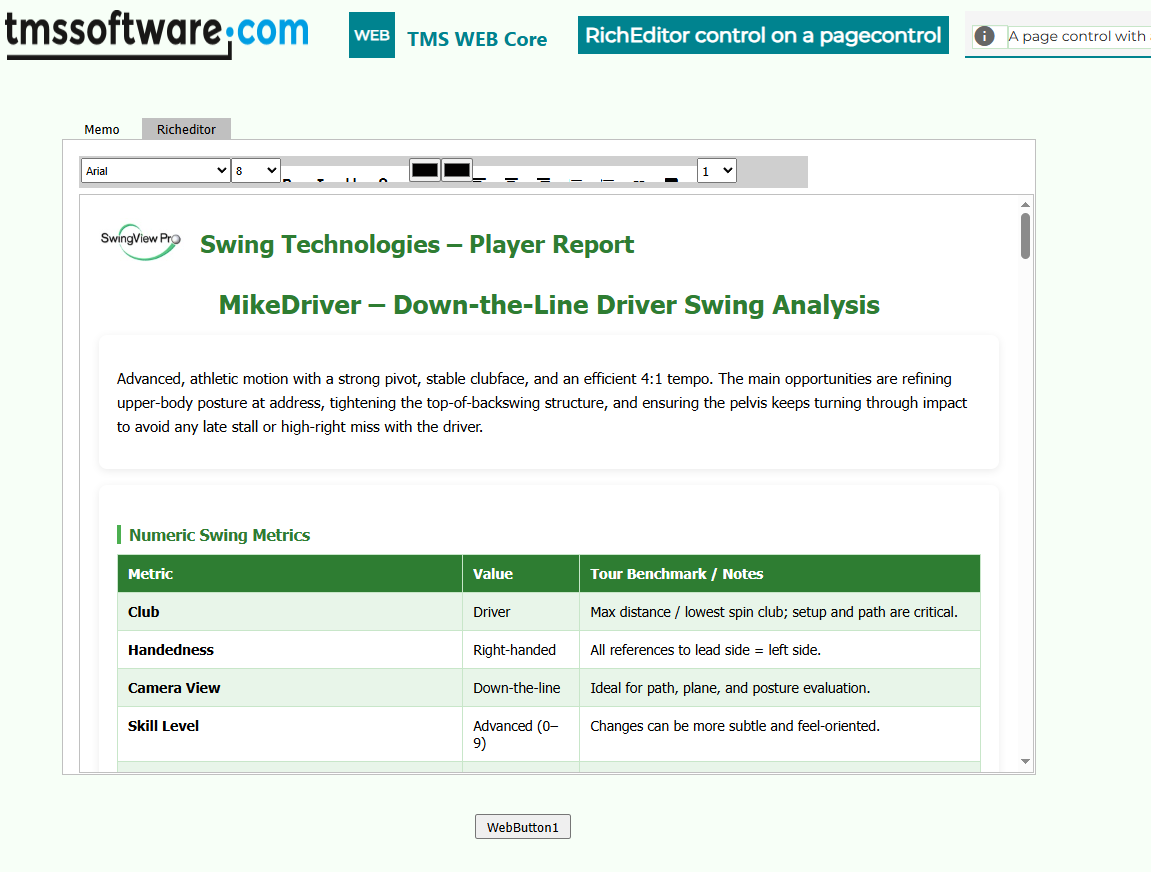Select the Richeditor tab
Screen dimensions: 1151x872
click(x=186, y=129)
